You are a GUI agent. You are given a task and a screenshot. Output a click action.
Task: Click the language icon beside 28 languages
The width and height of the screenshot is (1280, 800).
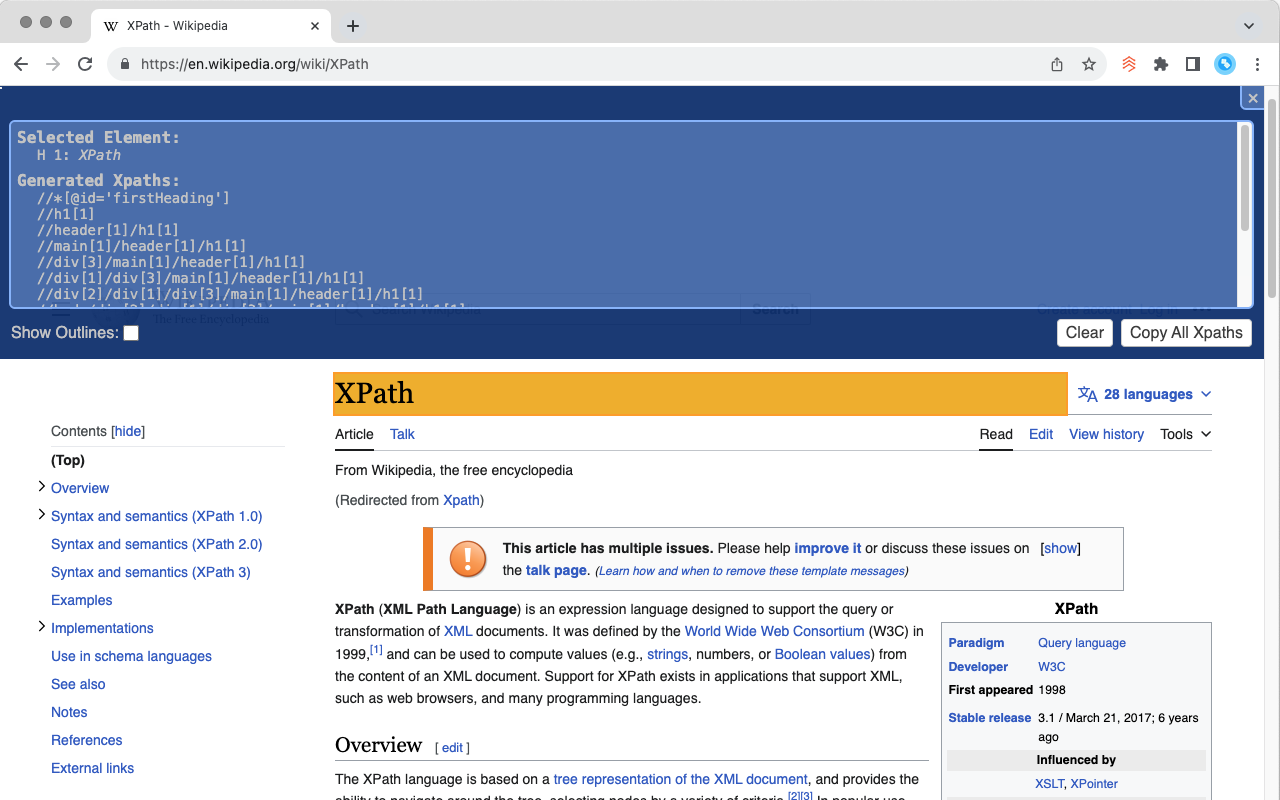pos(1087,394)
